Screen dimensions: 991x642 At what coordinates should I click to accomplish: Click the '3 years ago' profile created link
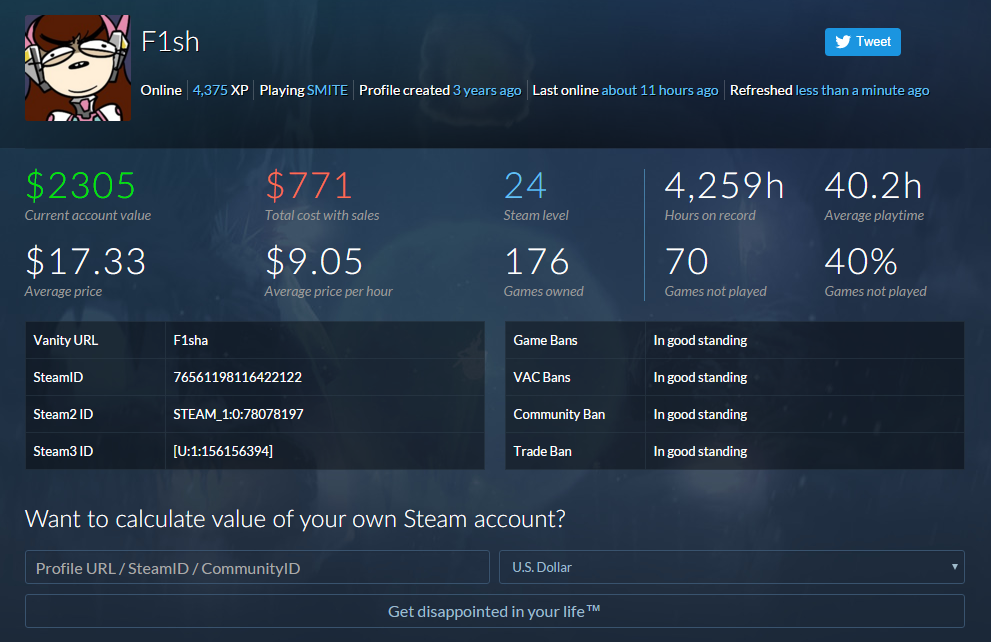(487, 90)
